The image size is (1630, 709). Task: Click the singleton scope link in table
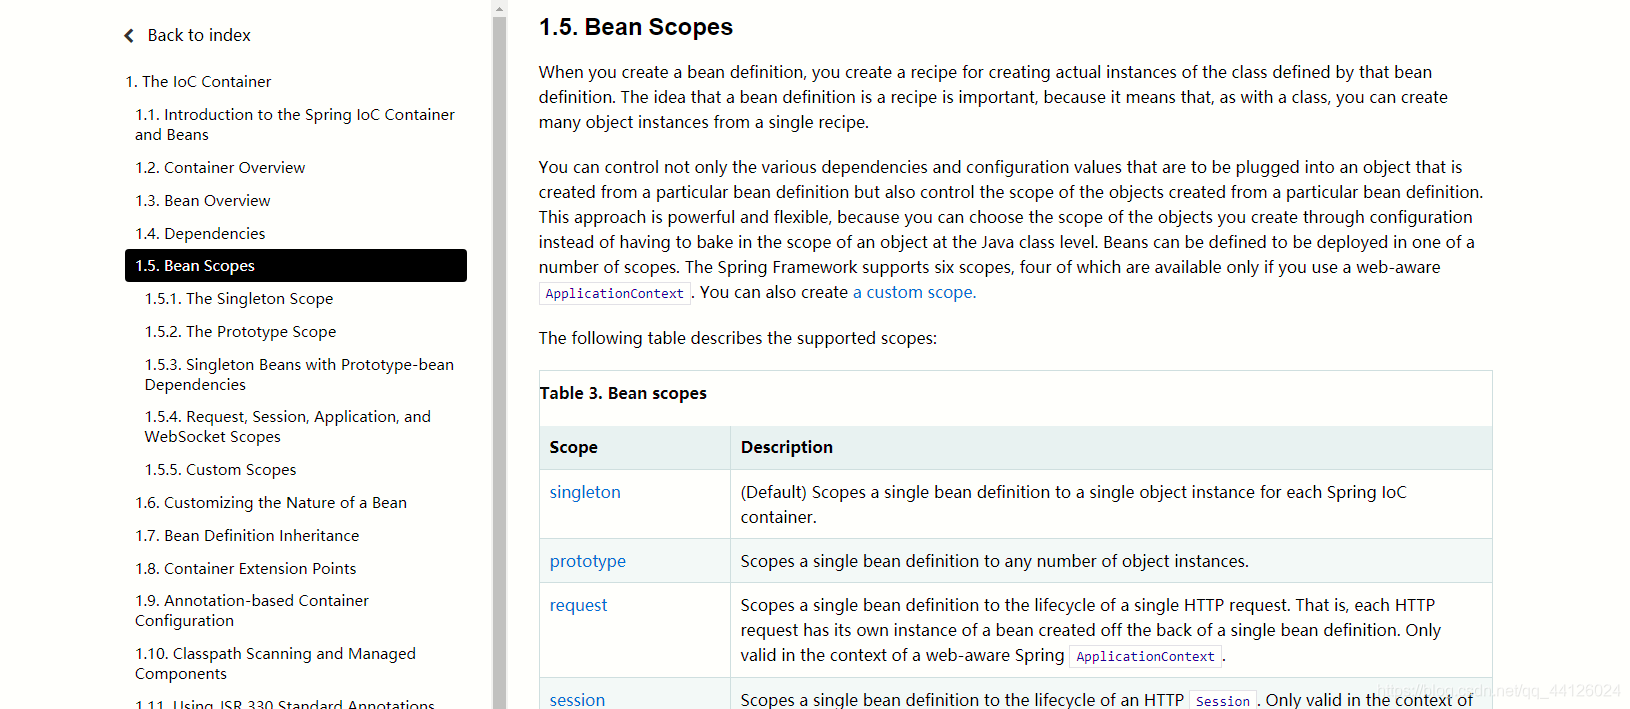coord(585,492)
